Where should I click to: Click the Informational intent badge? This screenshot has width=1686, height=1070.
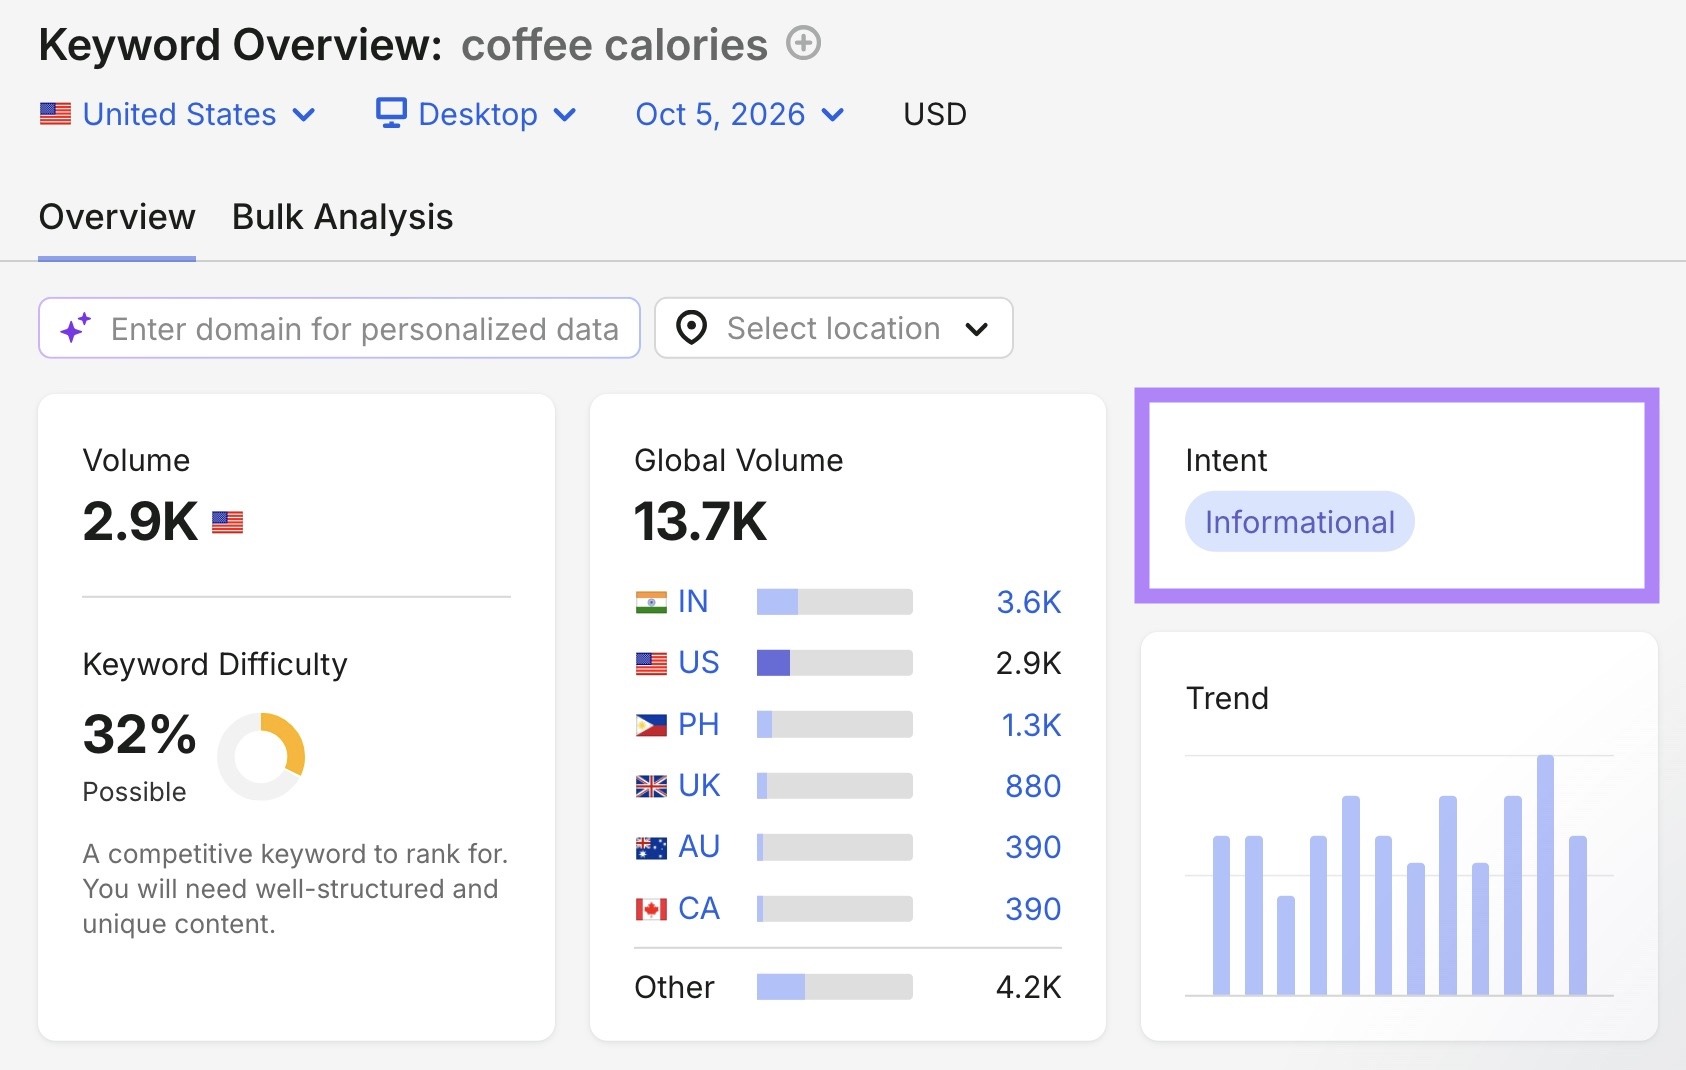[1299, 521]
